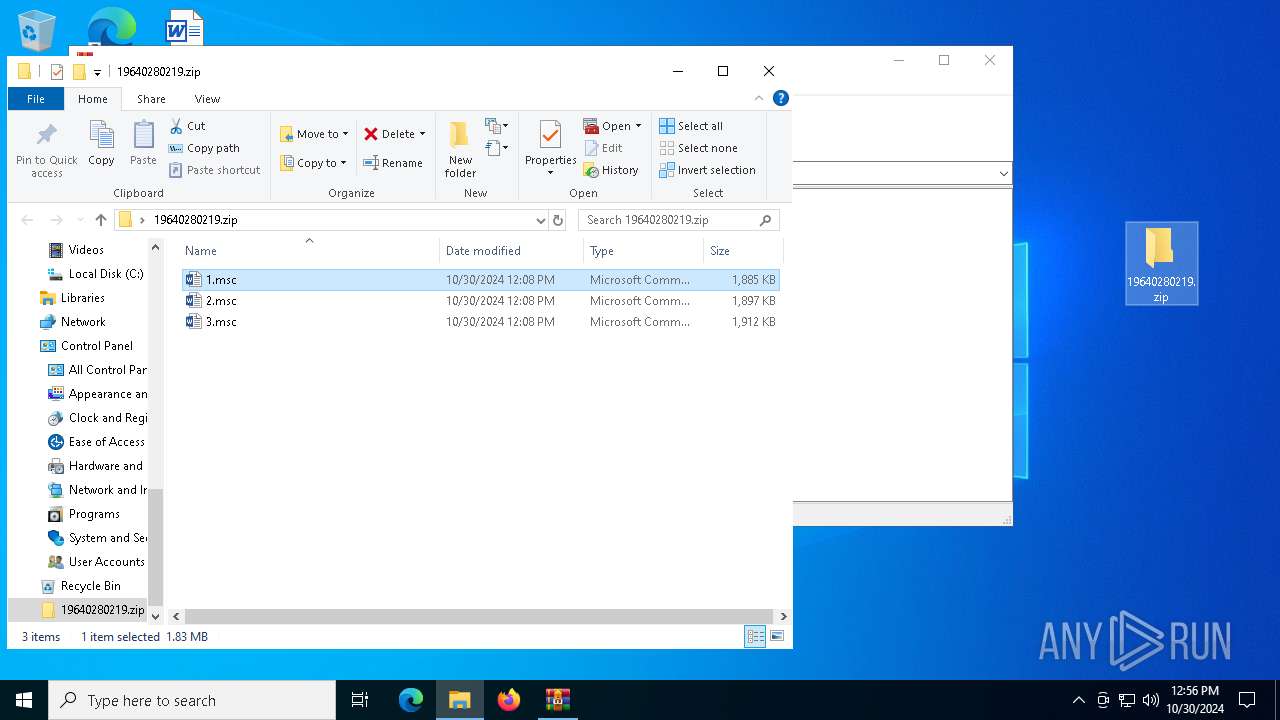The height and width of the screenshot is (720, 1280).
Task: Select the file 3.msc
Action: (480, 322)
